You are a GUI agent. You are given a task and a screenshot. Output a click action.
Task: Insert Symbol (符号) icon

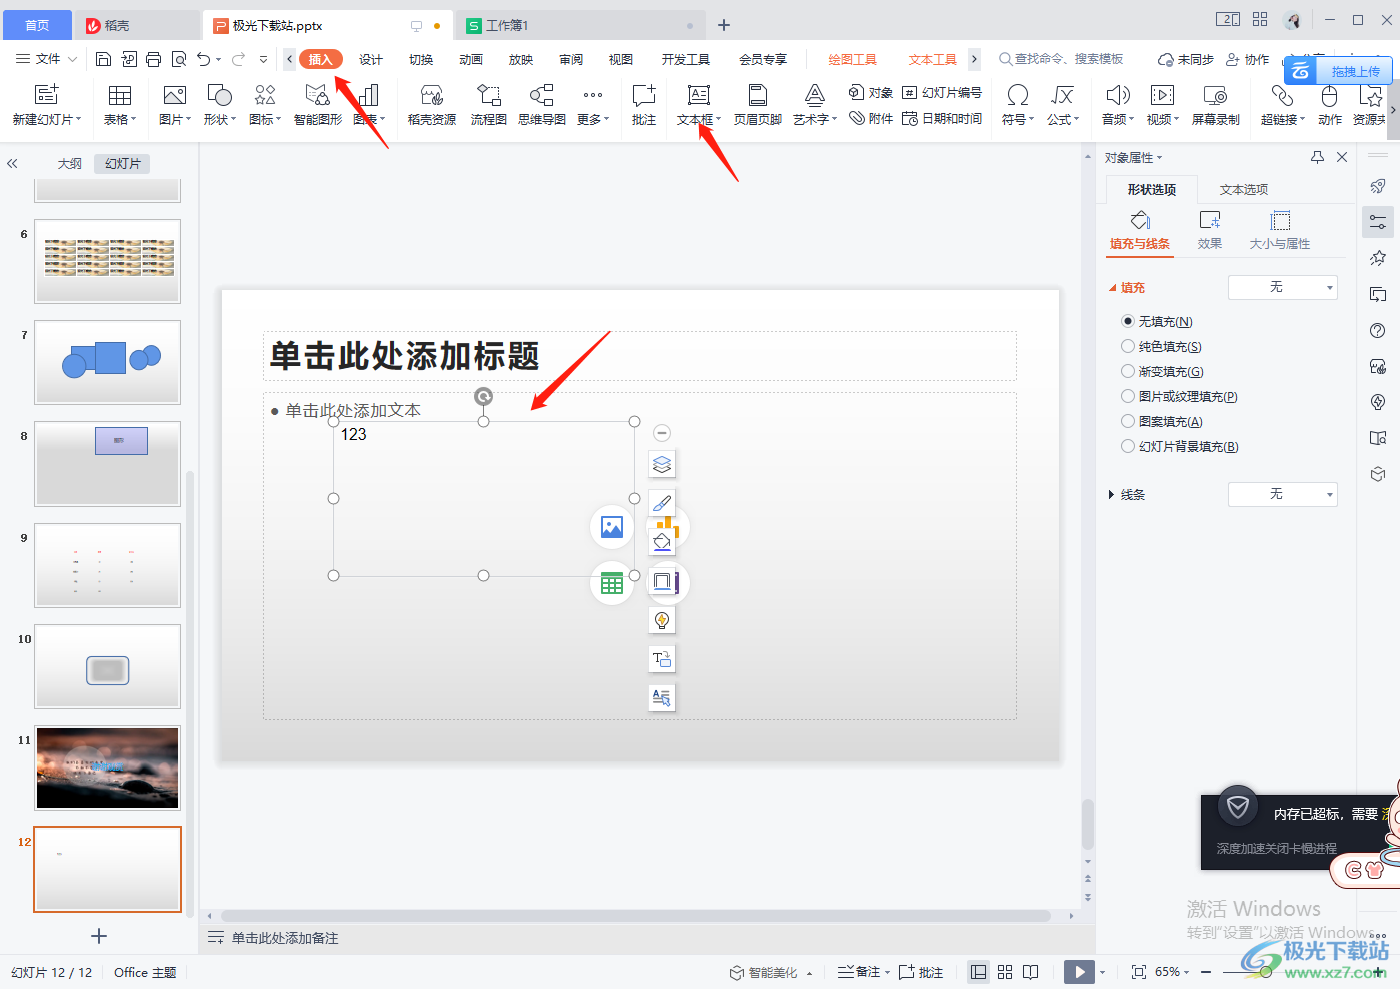[x=1018, y=95]
